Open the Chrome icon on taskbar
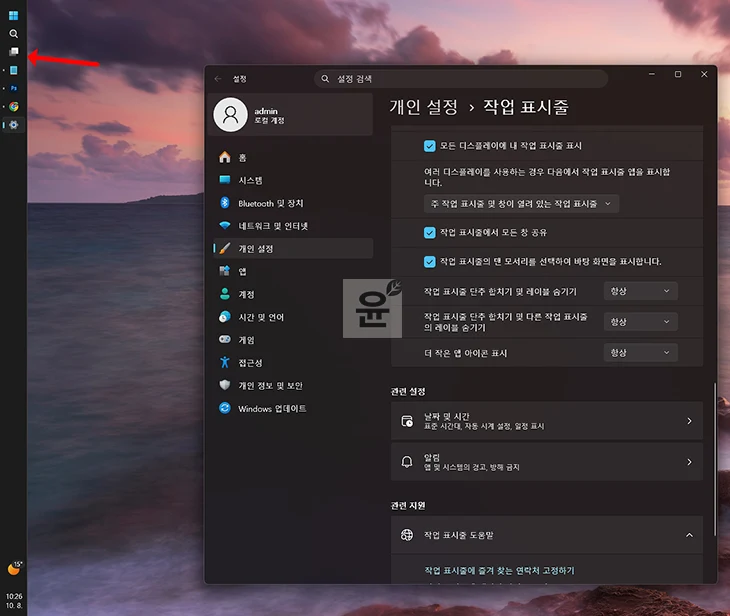 point(14,107)
